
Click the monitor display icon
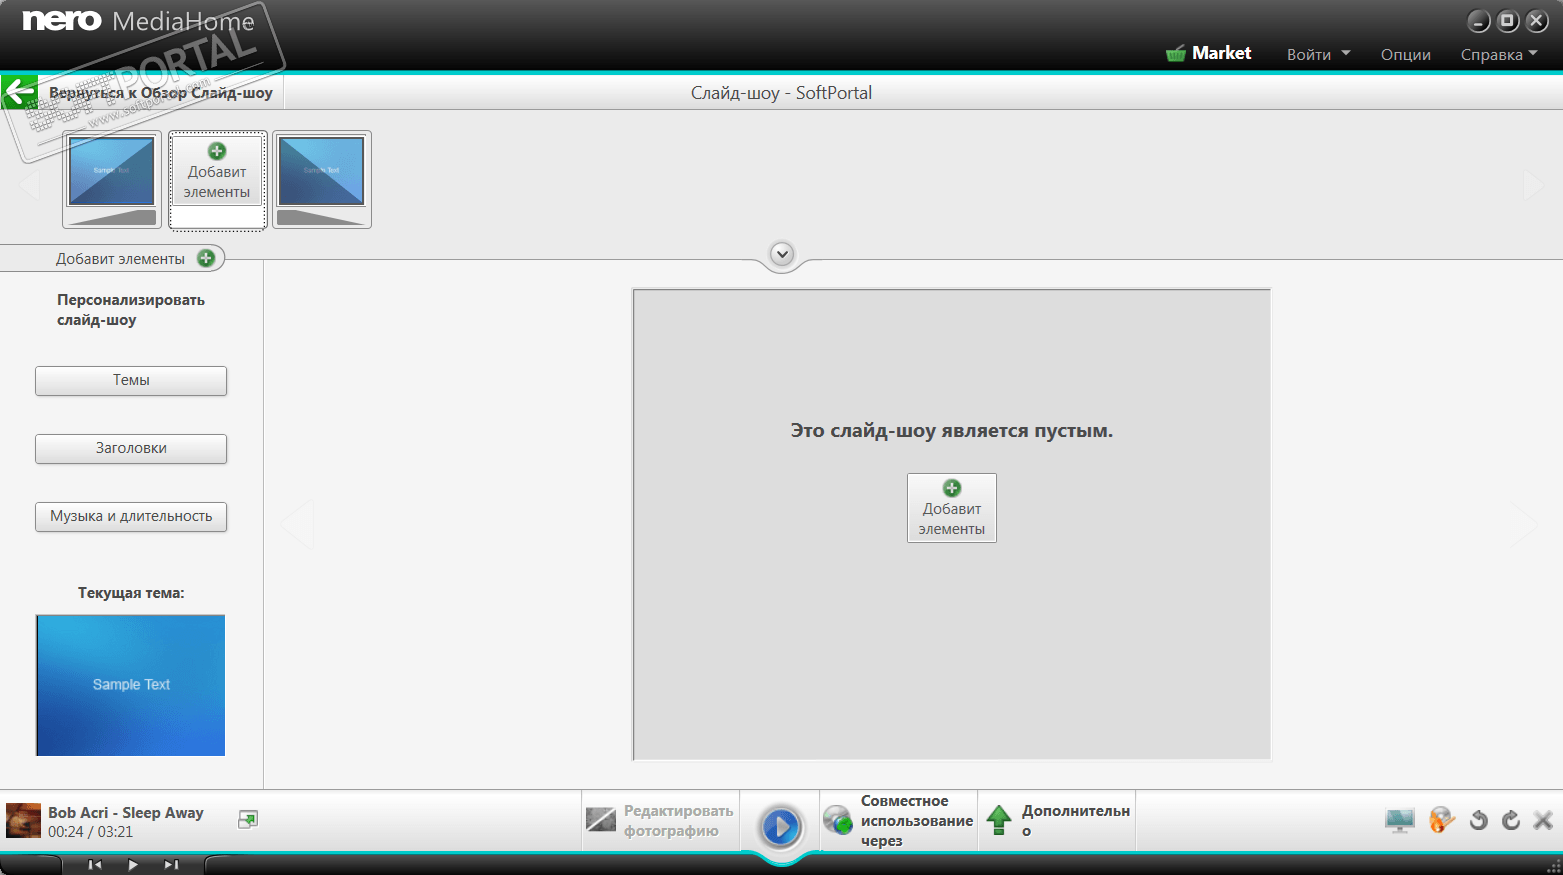coord(1400,820)
